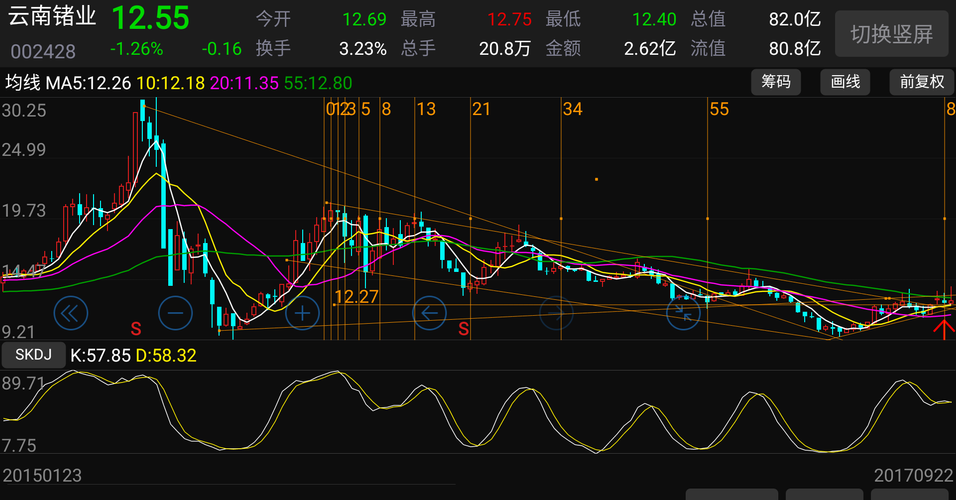Switch to portrait with 切换竖屏 button
The height and width of the screenshot is (500, 956).
click(x=892, y=34)
